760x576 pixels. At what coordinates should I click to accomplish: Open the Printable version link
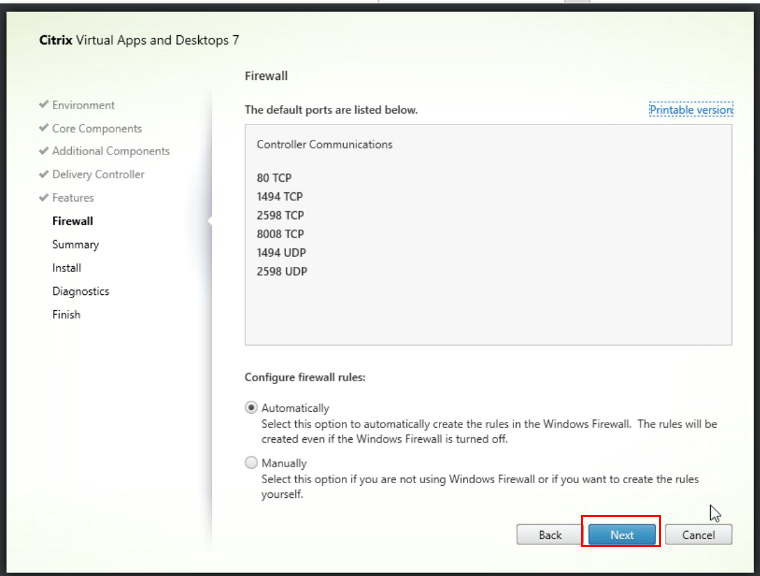(x=691, y=110)
